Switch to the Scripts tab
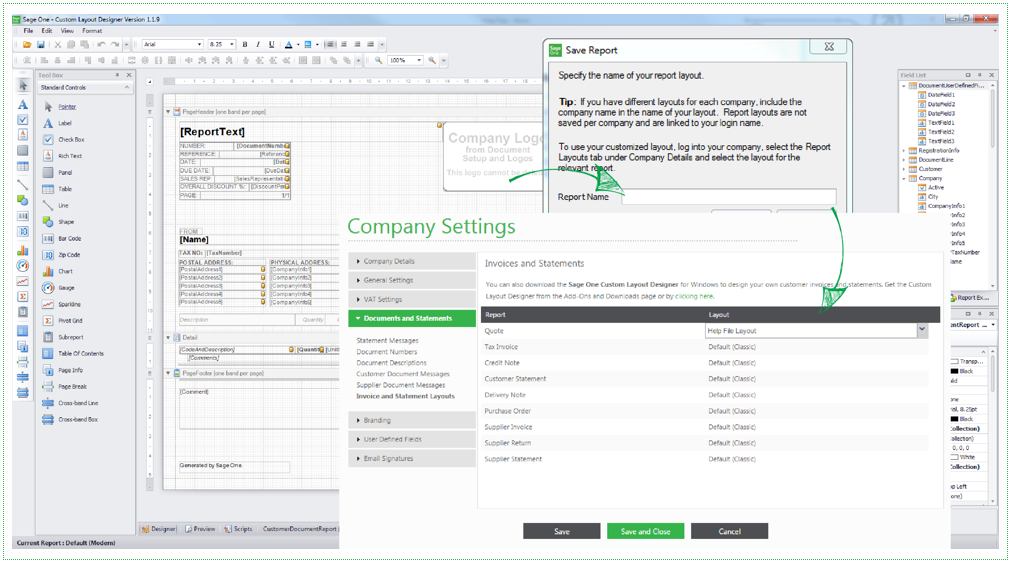Screen dimensions: 1011x563 pos(239,529)
